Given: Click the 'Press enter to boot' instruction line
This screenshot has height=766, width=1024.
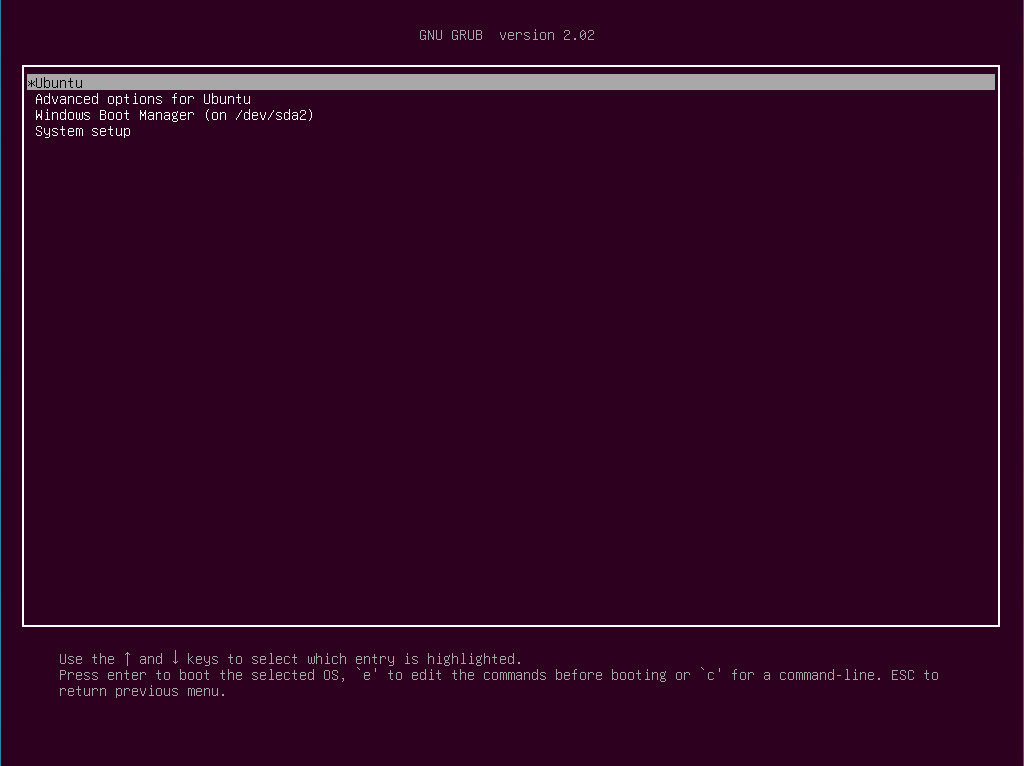Looking at the screenshot, I should 499,675.
